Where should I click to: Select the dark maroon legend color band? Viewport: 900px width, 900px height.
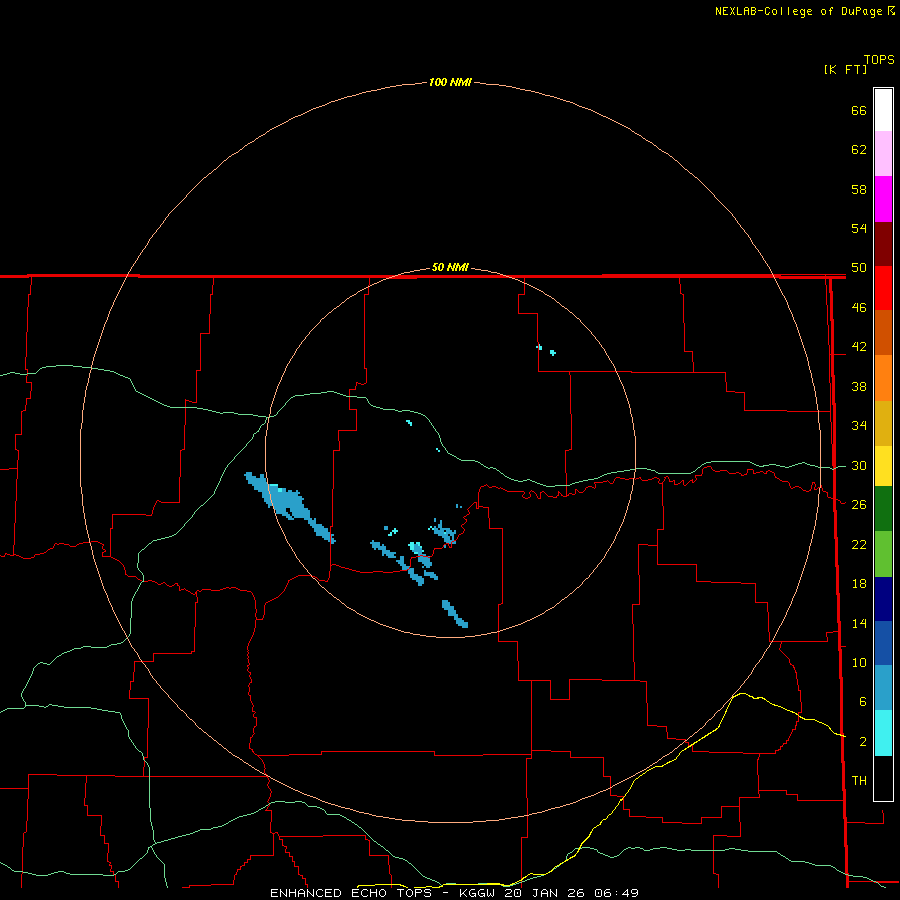click(x=883, y=244)
